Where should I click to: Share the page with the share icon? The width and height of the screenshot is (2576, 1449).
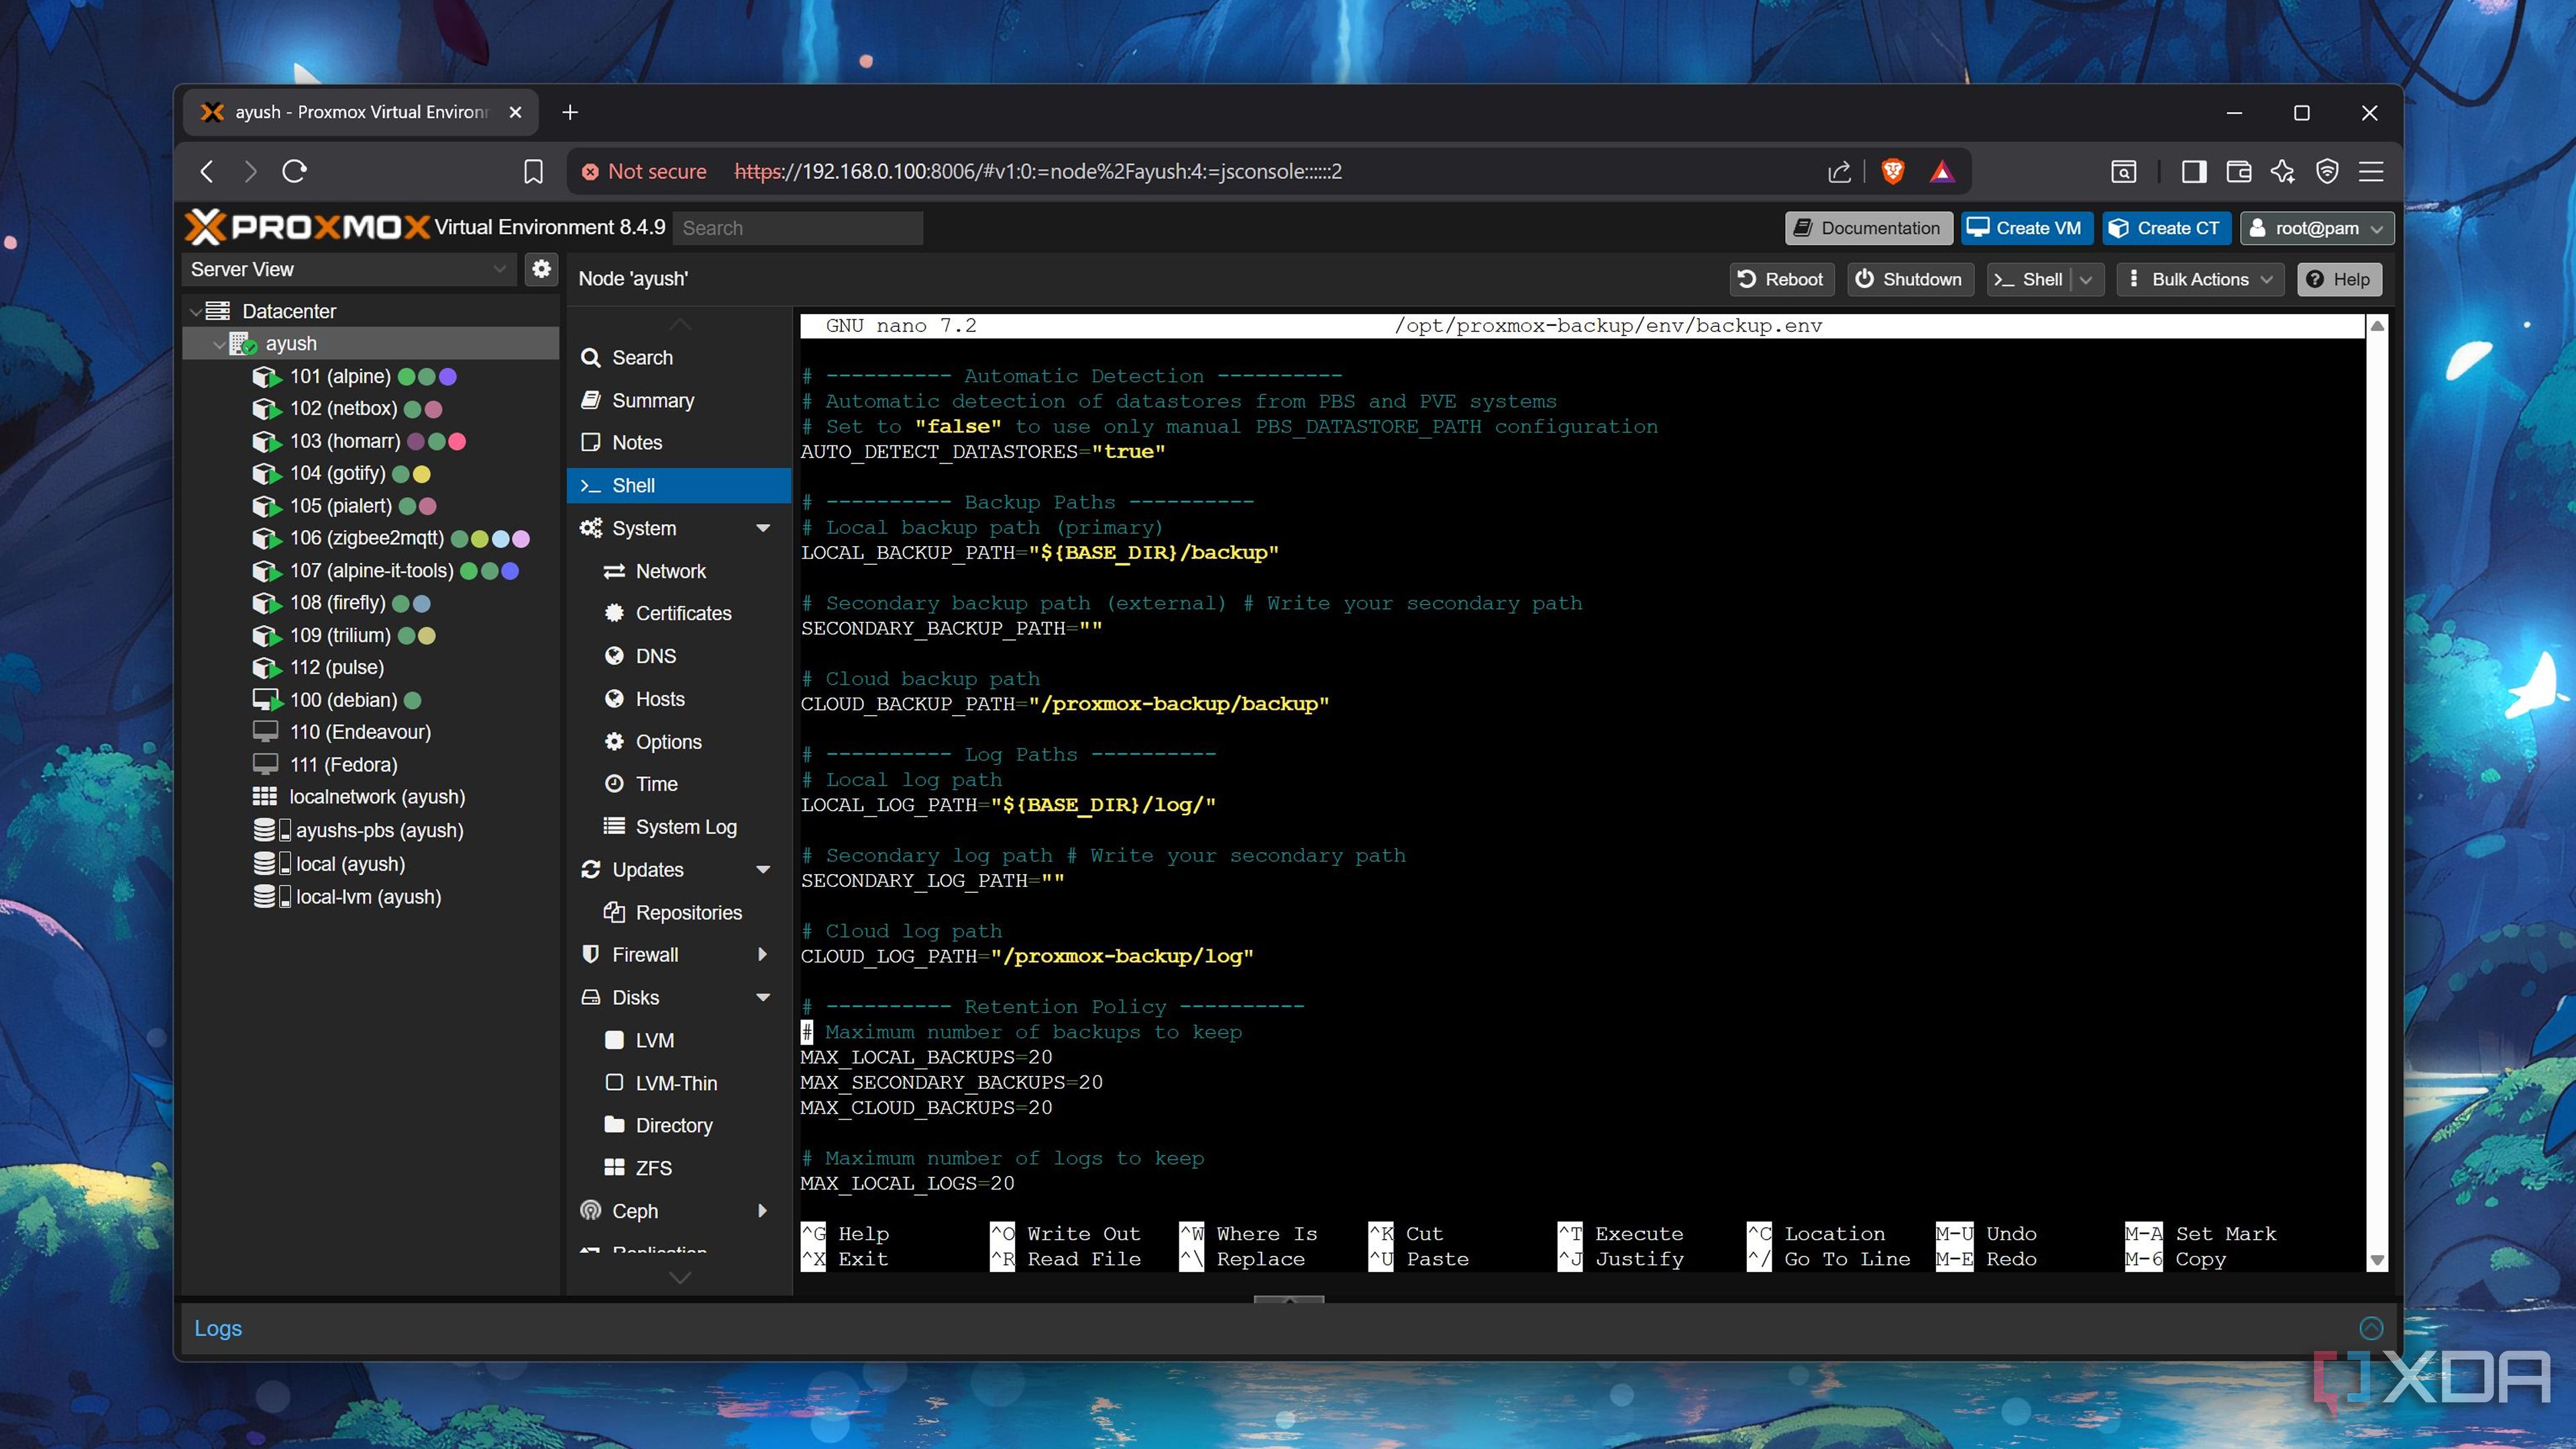(x=1839, y=172)
